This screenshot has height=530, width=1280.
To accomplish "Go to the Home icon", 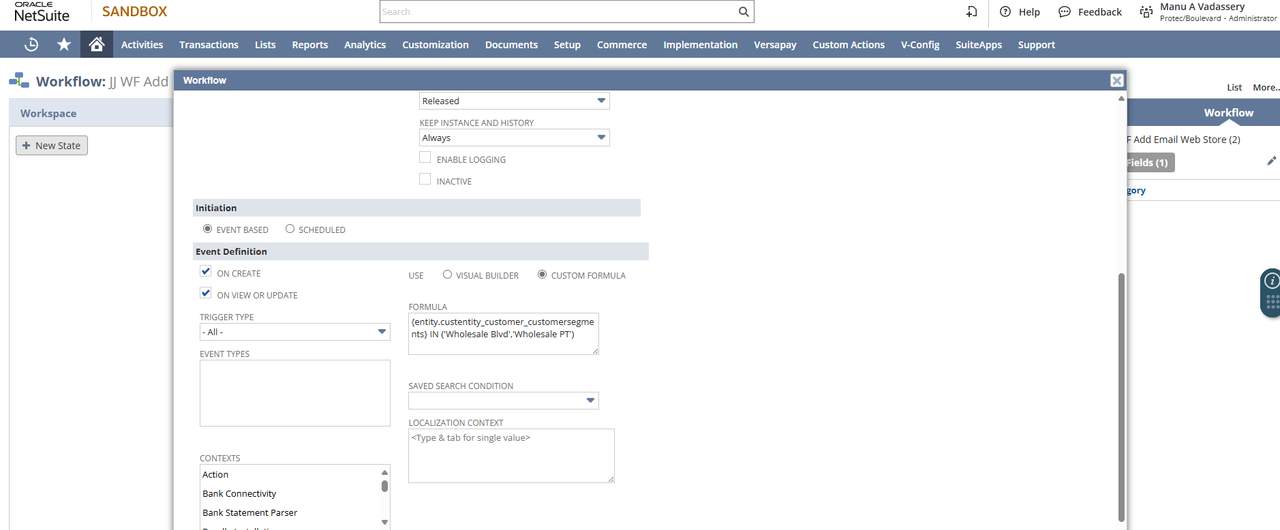I will (x=96, y=44).
